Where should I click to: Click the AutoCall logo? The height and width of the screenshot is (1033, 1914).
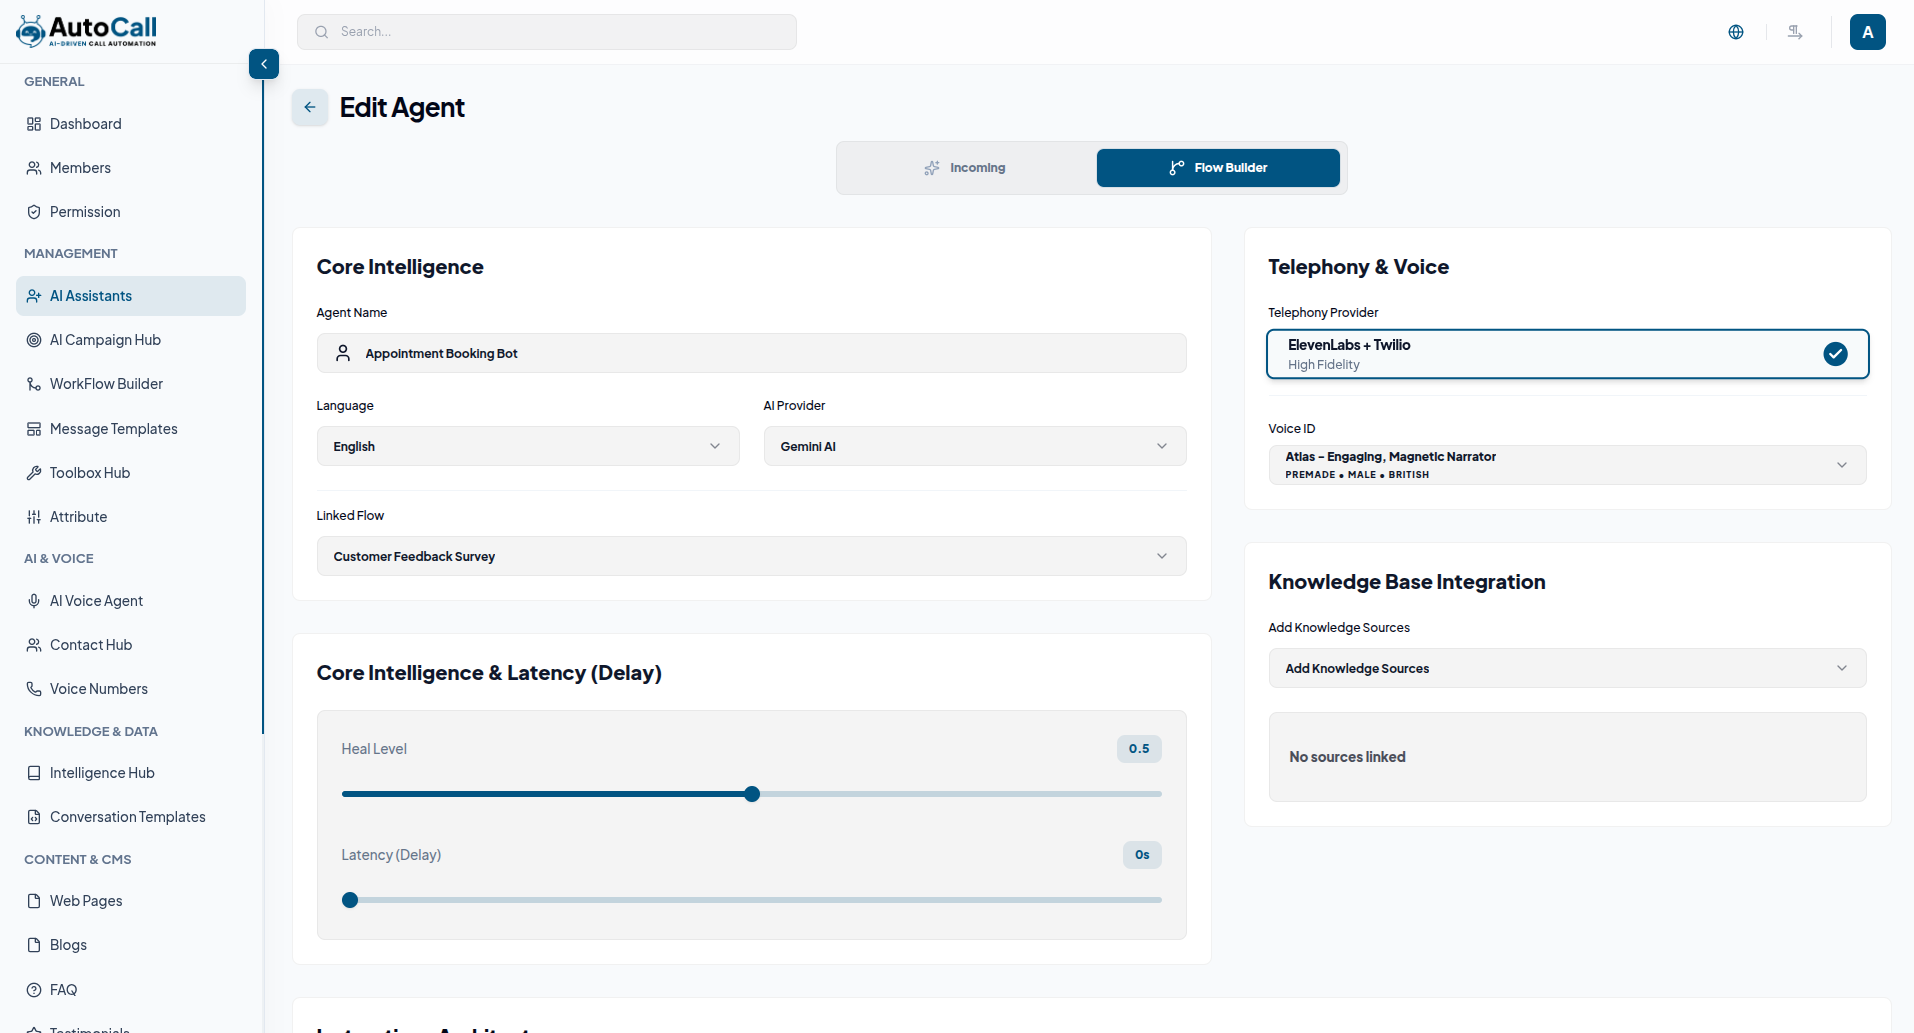[x=87, y=31]
